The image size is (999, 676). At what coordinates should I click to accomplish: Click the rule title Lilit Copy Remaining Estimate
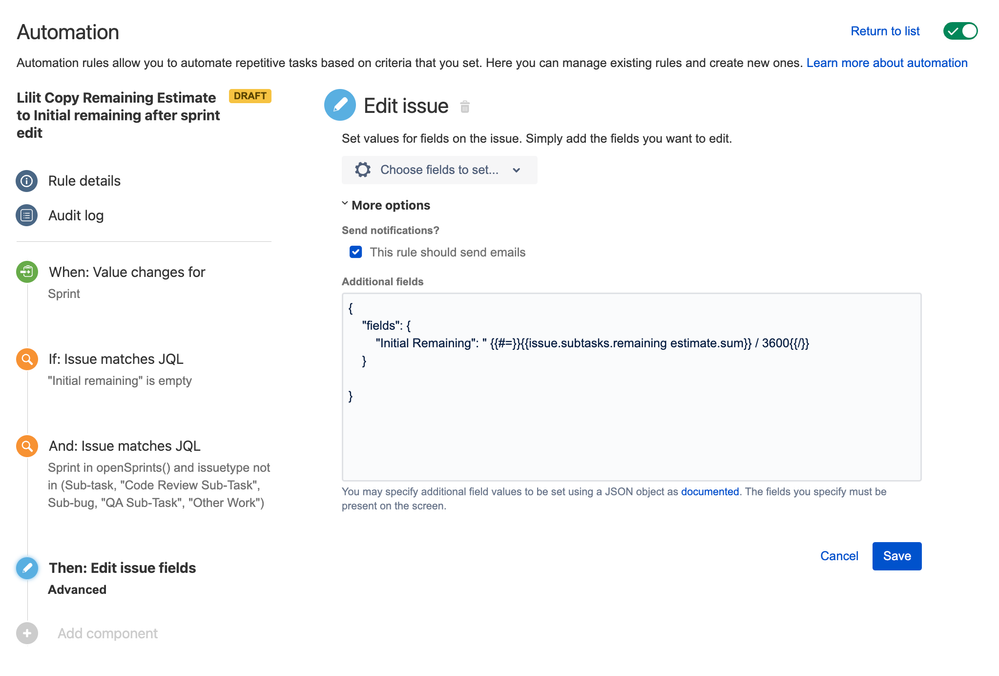point(119,115)
